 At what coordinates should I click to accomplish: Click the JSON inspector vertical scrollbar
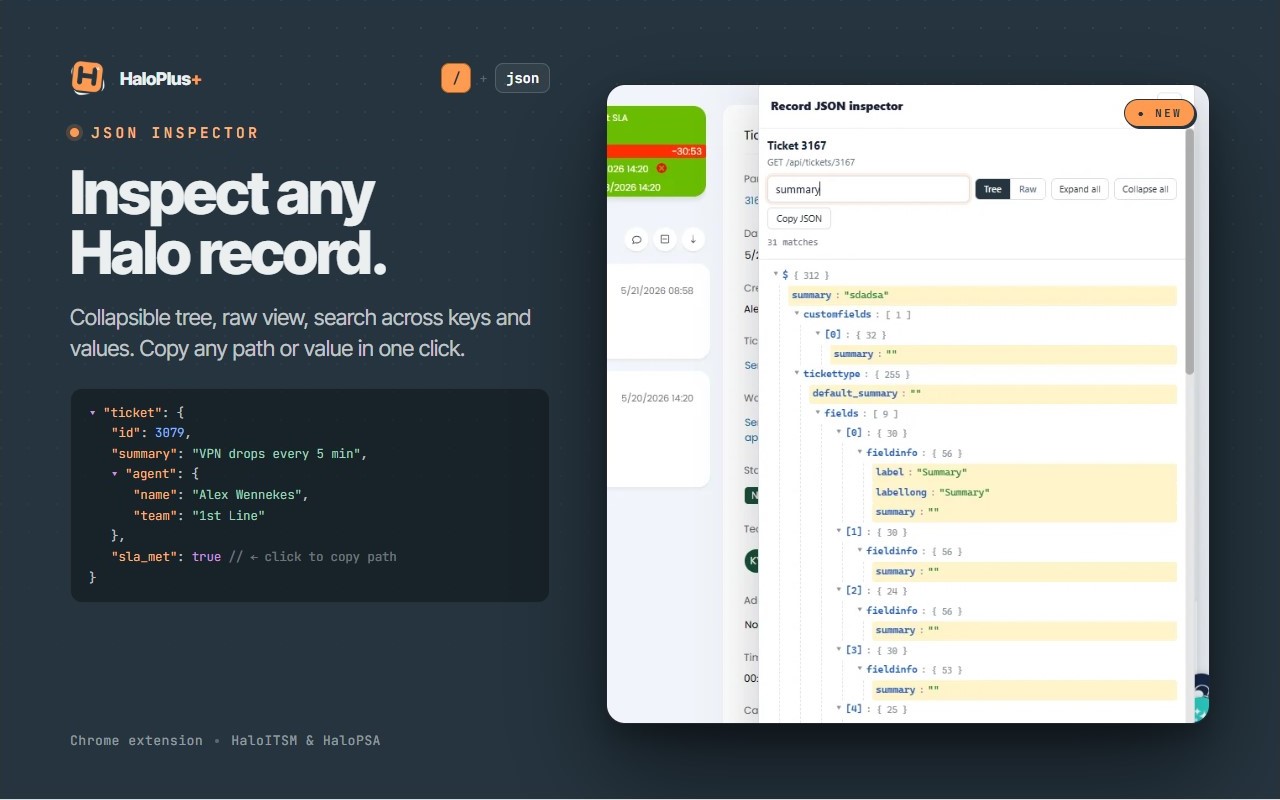coord(1189,251)
